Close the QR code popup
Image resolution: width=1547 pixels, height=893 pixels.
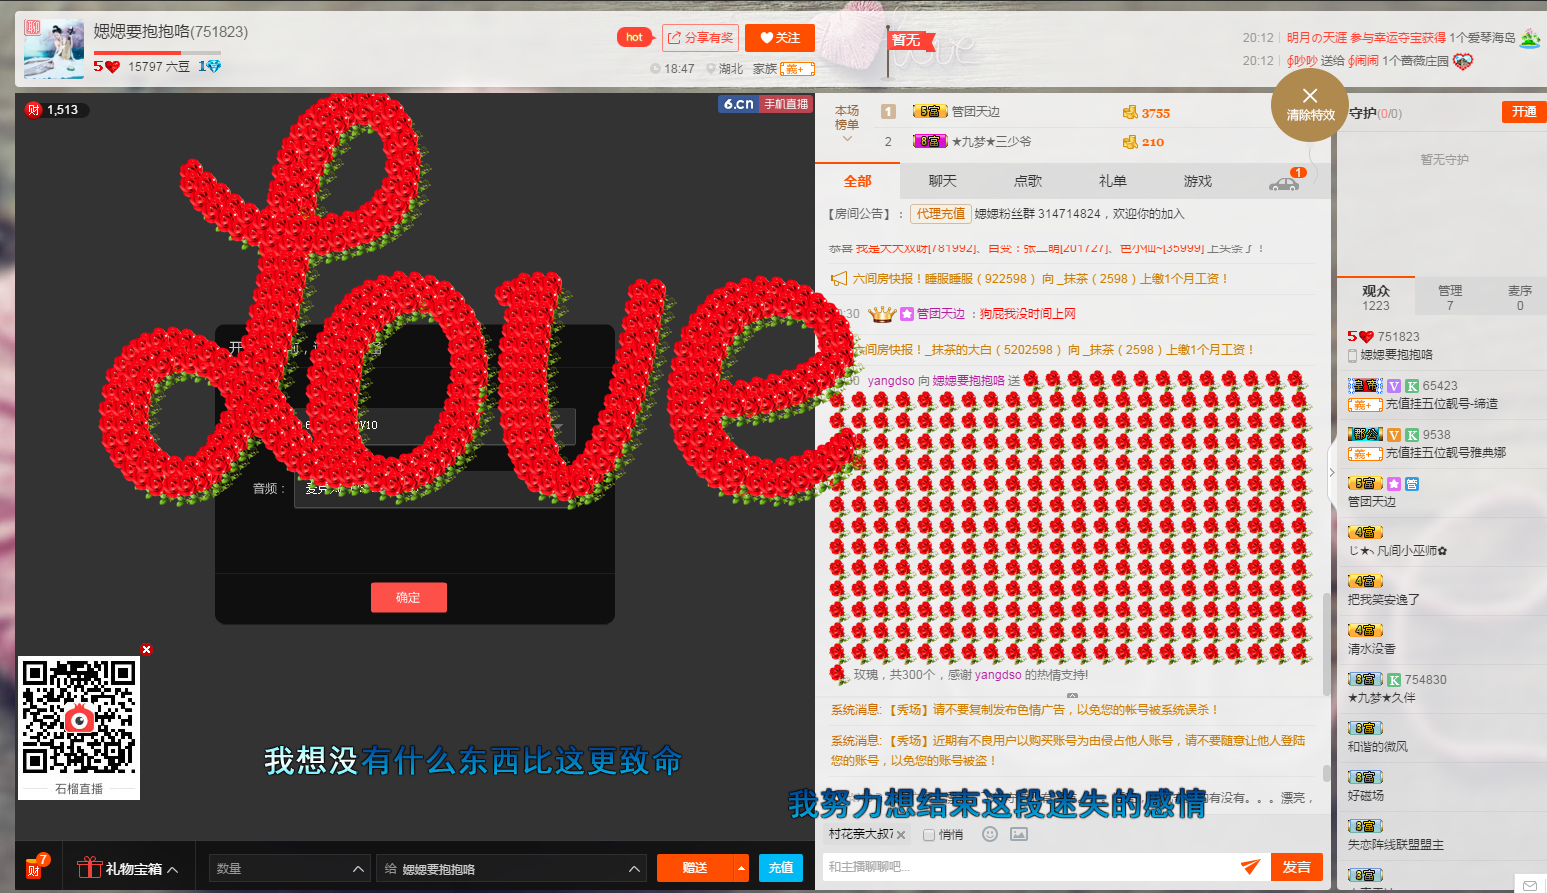146,649
